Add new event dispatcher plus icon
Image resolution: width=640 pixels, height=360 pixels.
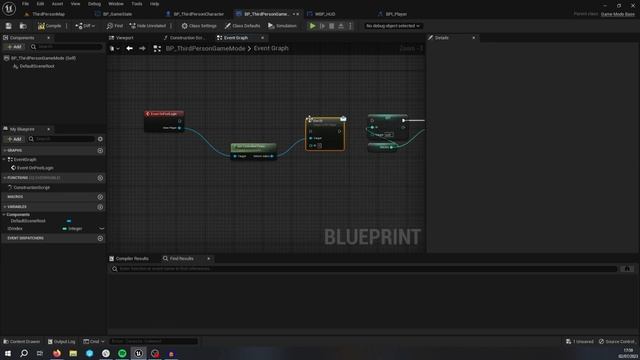[100, 238]
